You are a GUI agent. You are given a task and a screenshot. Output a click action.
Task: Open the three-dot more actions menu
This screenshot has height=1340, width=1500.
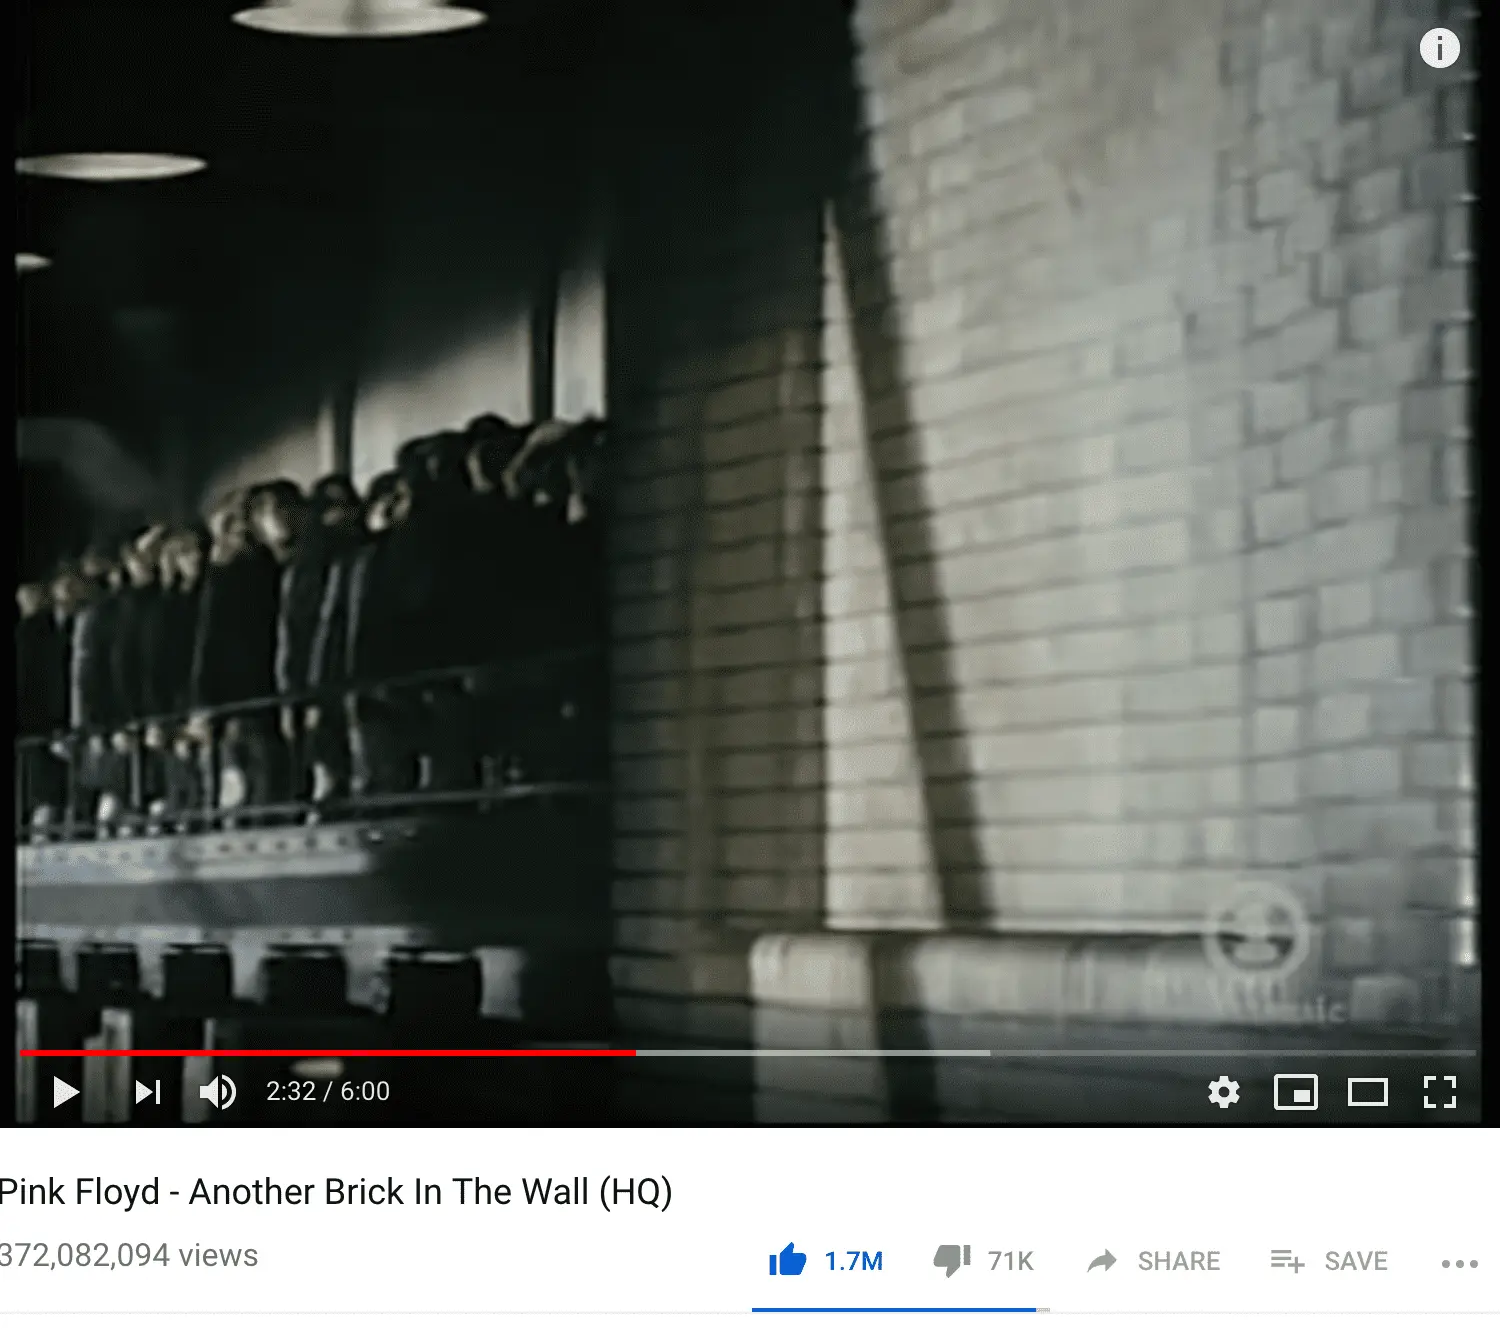coord(1459,1264)
